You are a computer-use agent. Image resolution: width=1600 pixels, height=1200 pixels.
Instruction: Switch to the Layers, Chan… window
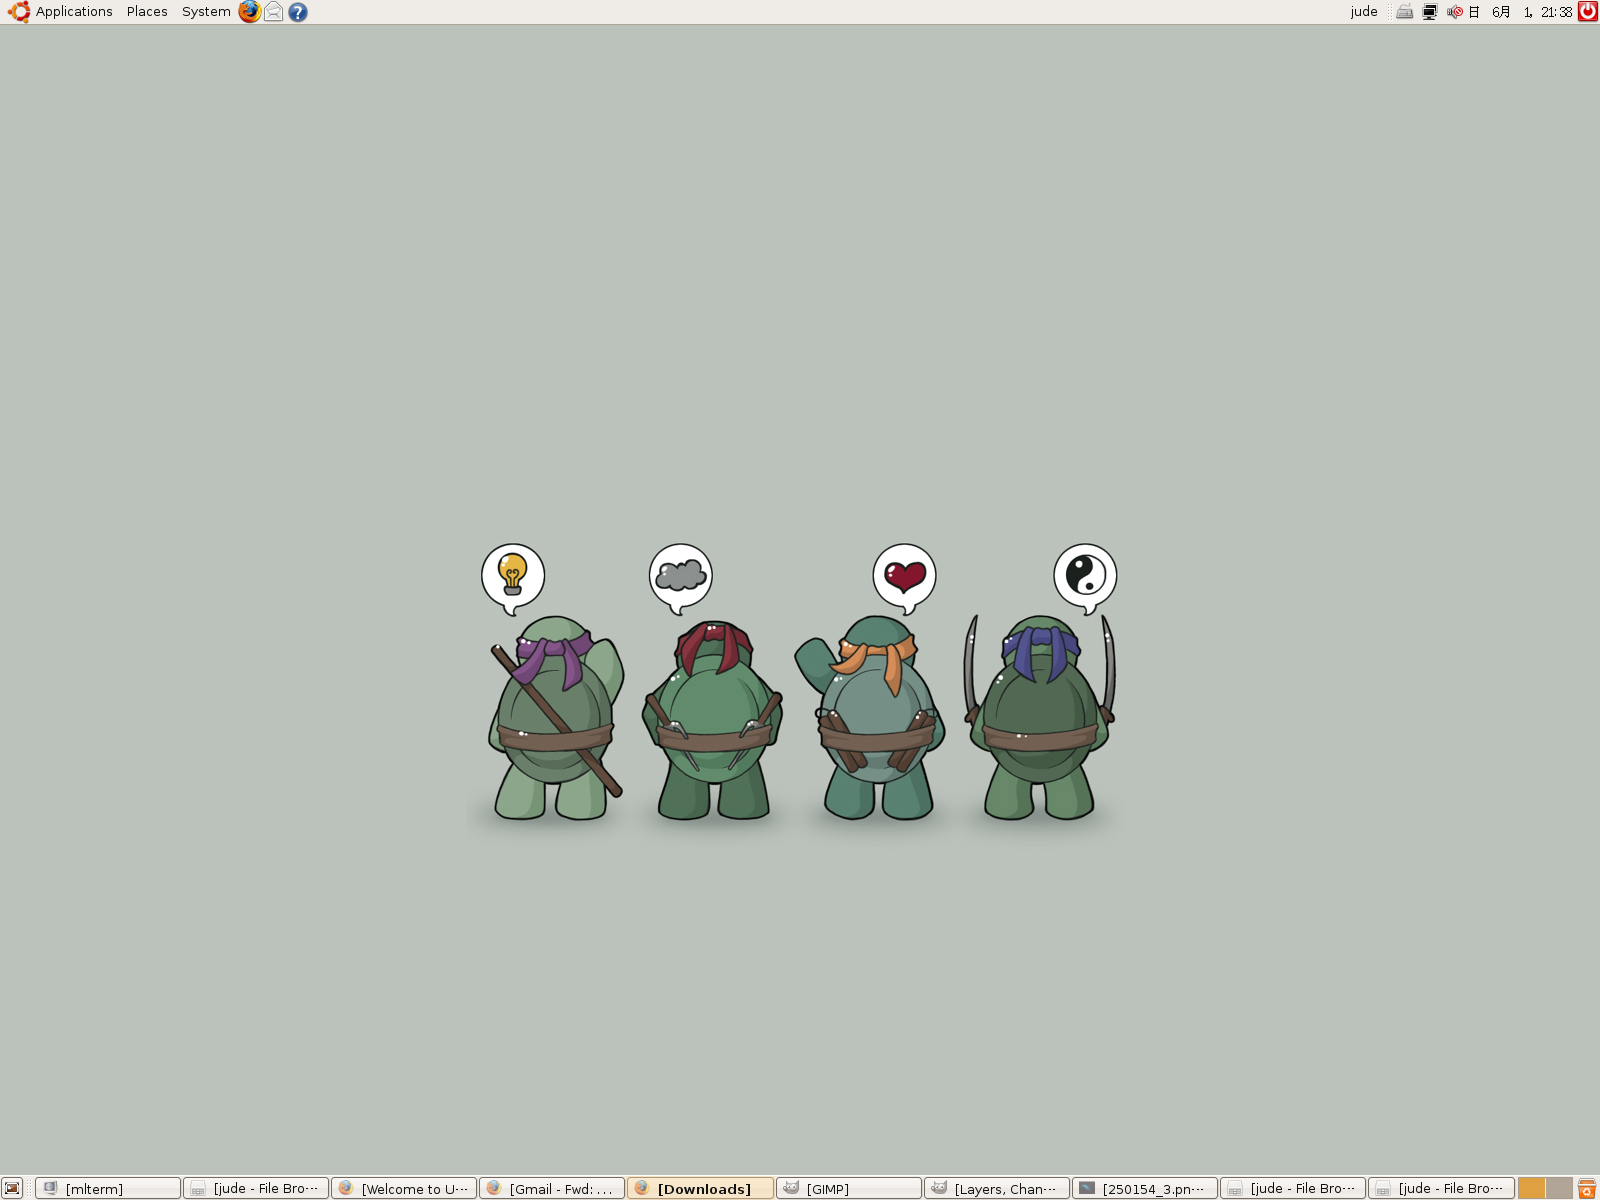click(997, 1188)
